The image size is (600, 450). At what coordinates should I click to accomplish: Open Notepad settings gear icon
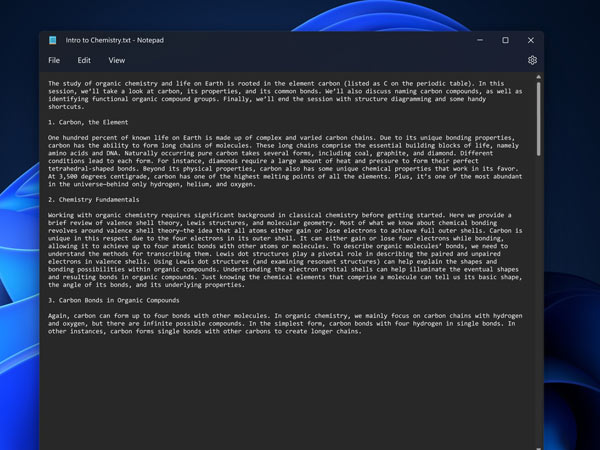click(532, 60)
